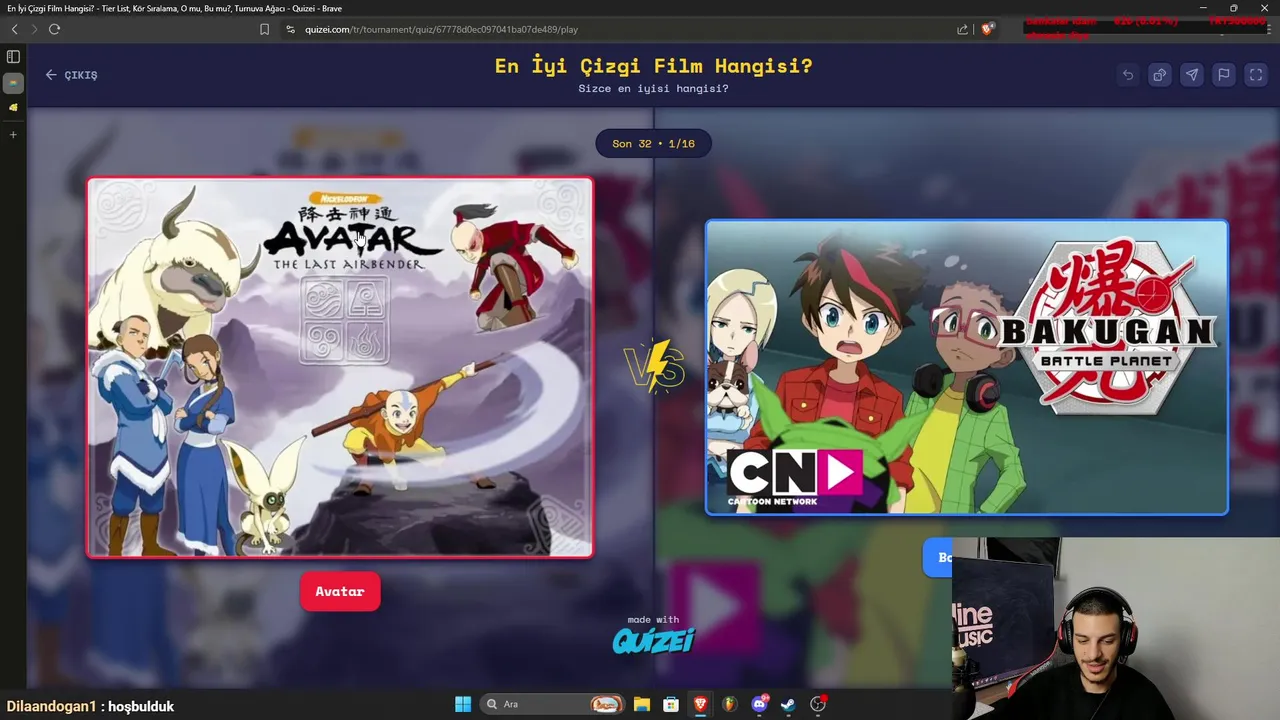Toggle fullscreen with the expand icon

(x=1256, y=75)
